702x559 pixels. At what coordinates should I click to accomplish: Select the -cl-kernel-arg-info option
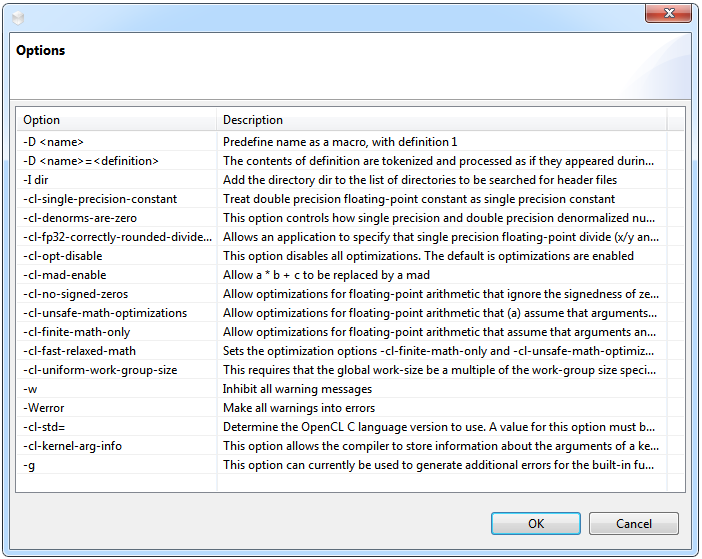pyautogui.click(x=73, y=446)
